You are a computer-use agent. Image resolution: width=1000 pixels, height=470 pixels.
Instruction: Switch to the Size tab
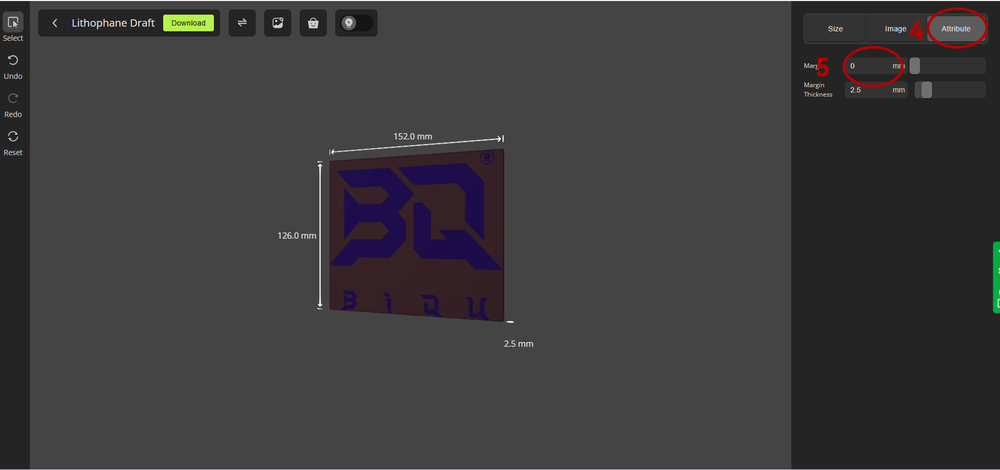[x=835, y=29]
